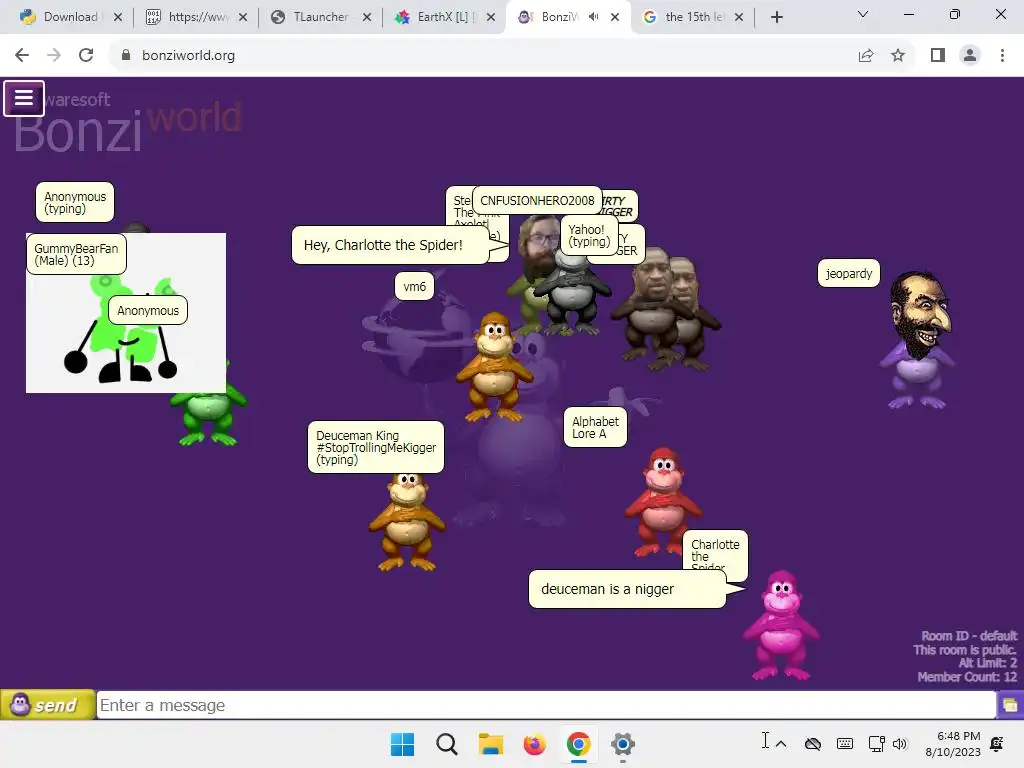Open File Explorer from the taskbar
The width and height of the screenshot is (1024, 768).
[490, 744]
